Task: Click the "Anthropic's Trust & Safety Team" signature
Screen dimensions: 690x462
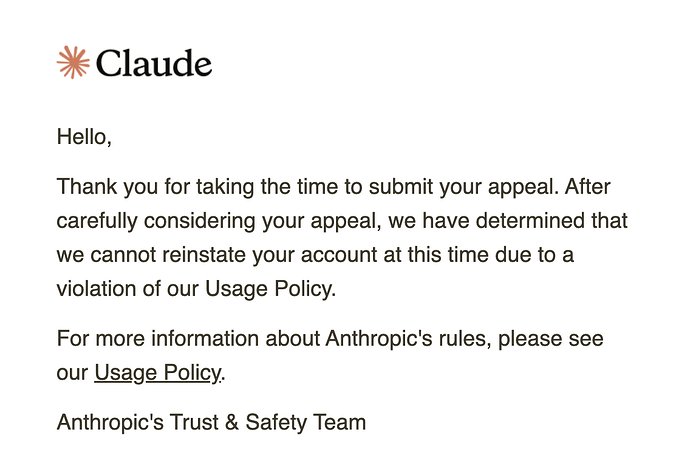Action: tap(211, 422)
